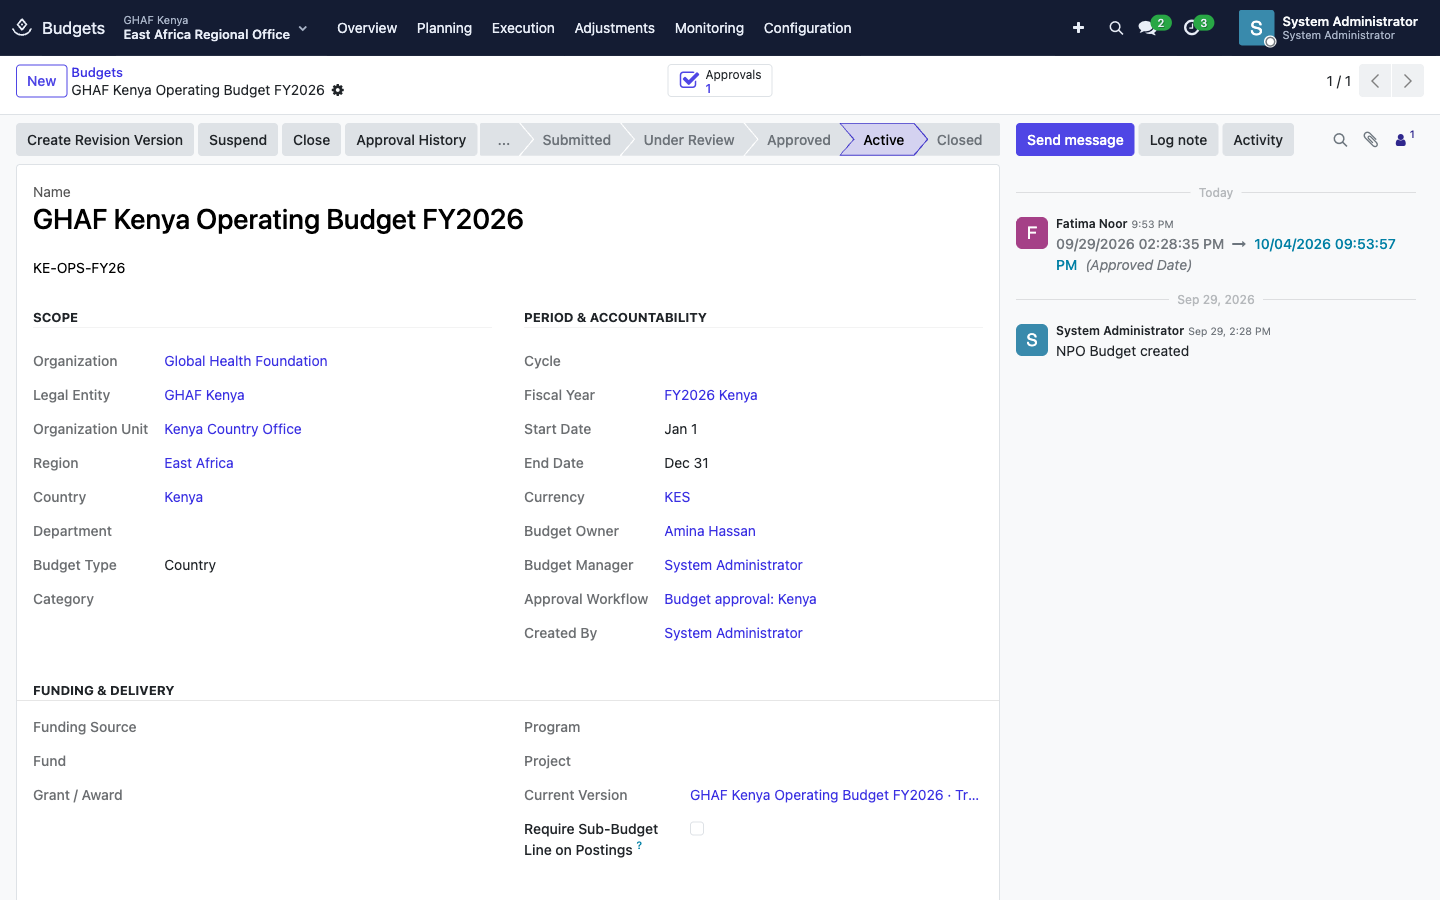Show followers list icon
The image size is (1440, 900).
[1404, 139]
